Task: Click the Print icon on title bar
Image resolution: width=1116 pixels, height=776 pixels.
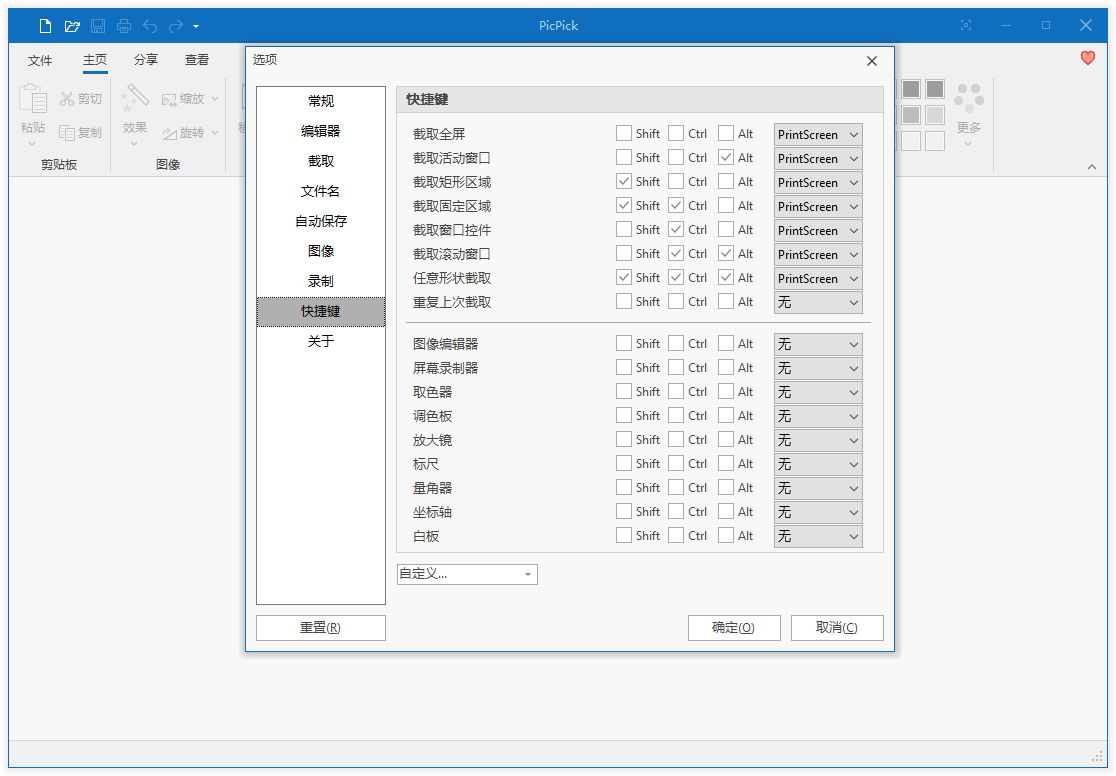Action: [x=124, y=25]
